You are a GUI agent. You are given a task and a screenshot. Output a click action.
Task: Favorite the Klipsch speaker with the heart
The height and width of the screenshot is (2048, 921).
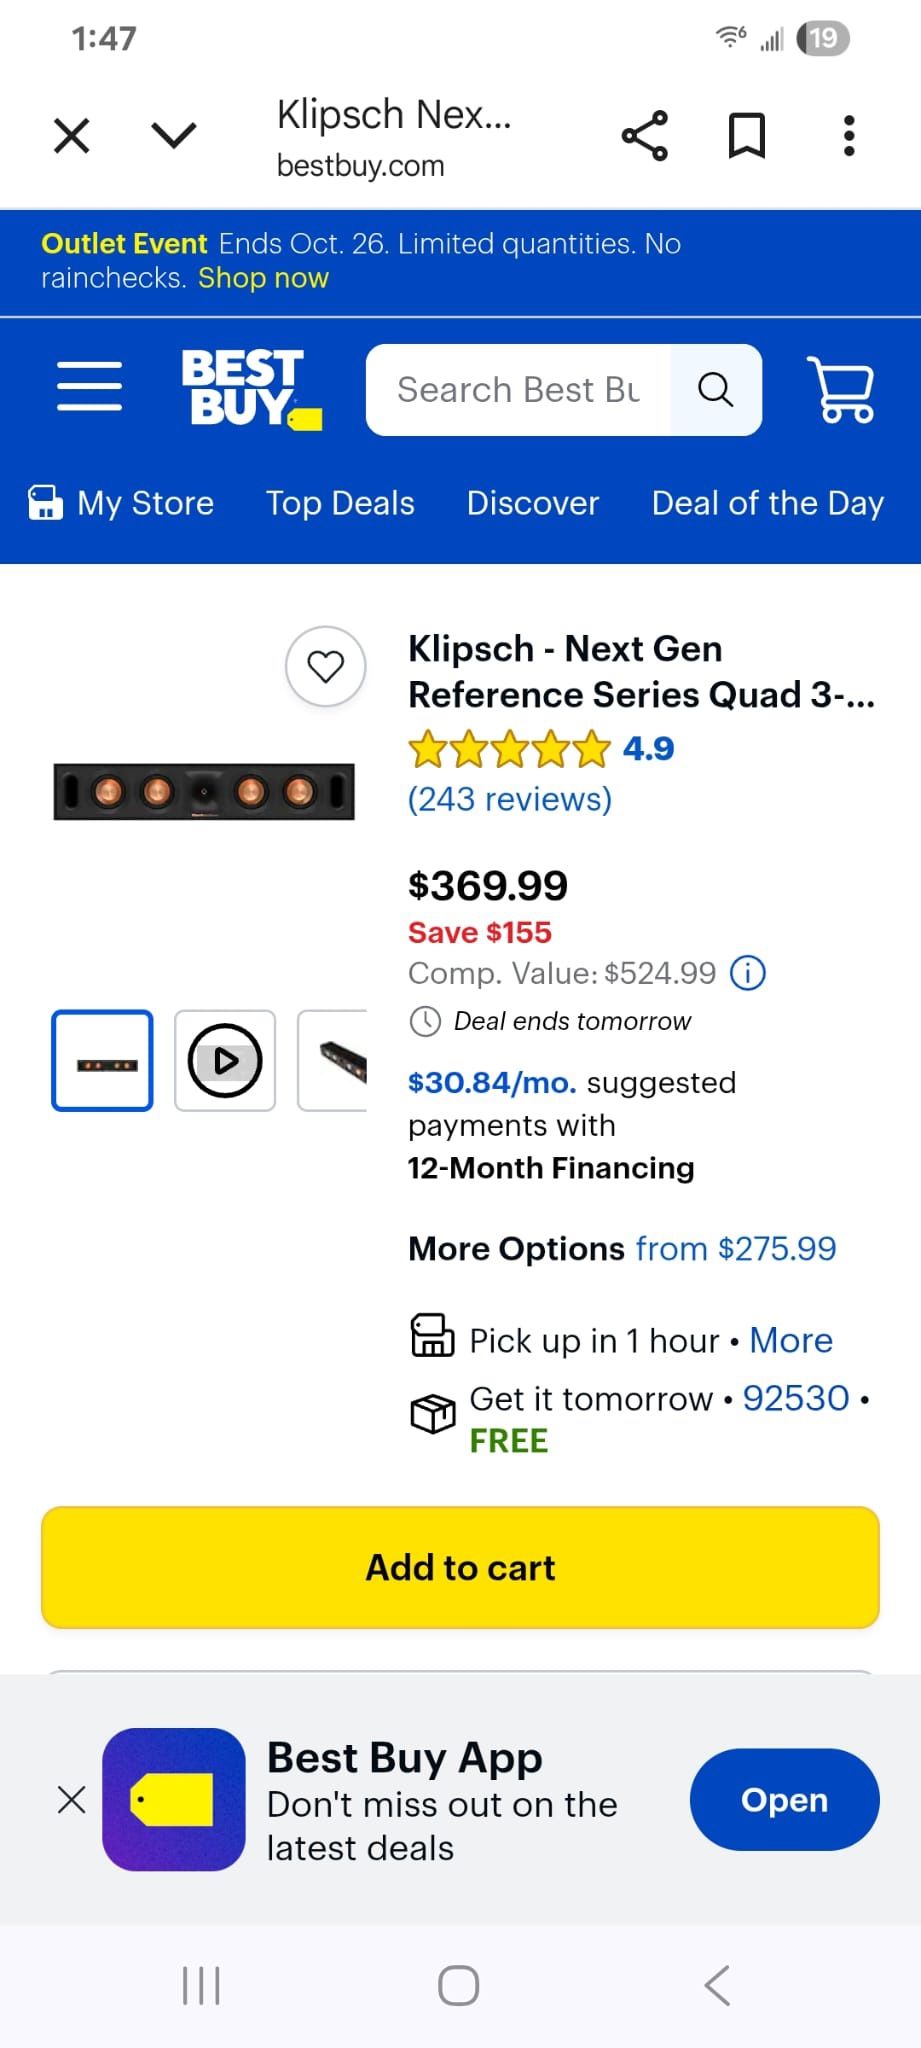point(325,666)
